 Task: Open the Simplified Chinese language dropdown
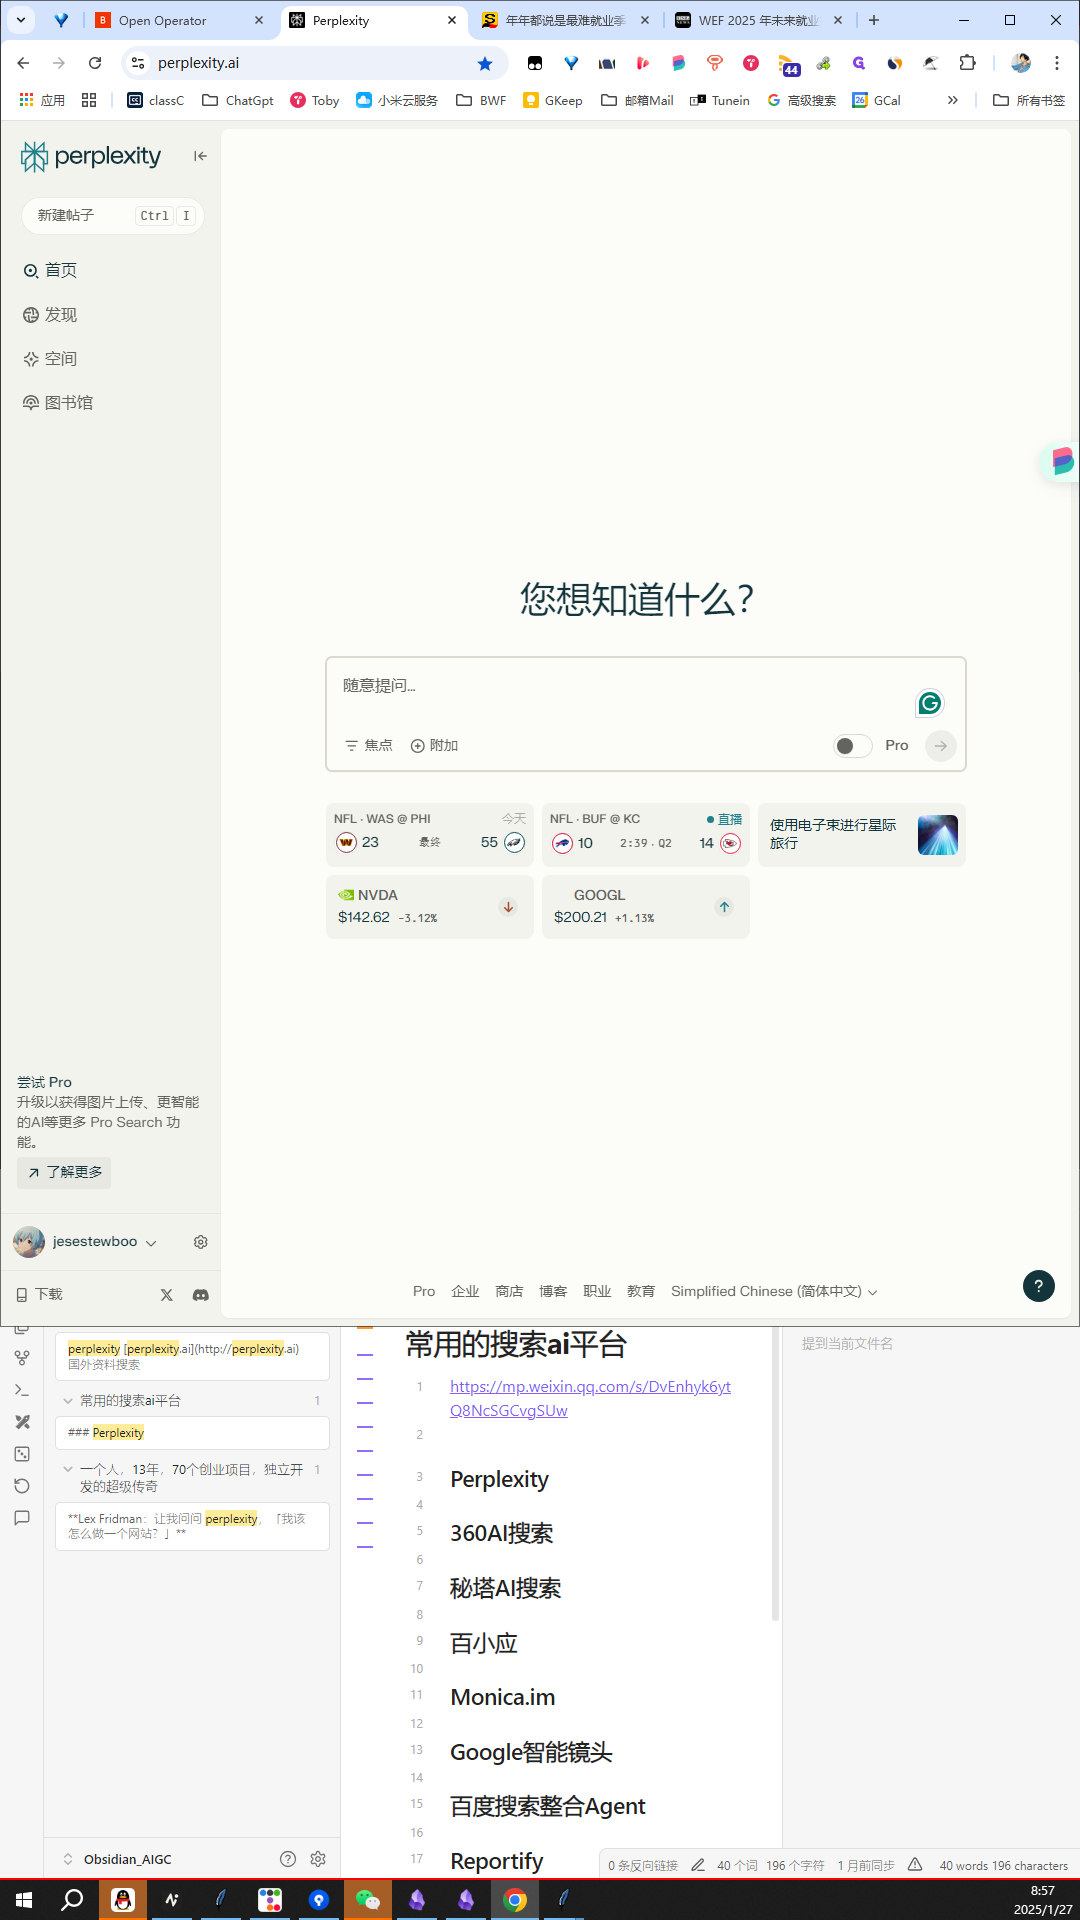tap(773, 1292)
